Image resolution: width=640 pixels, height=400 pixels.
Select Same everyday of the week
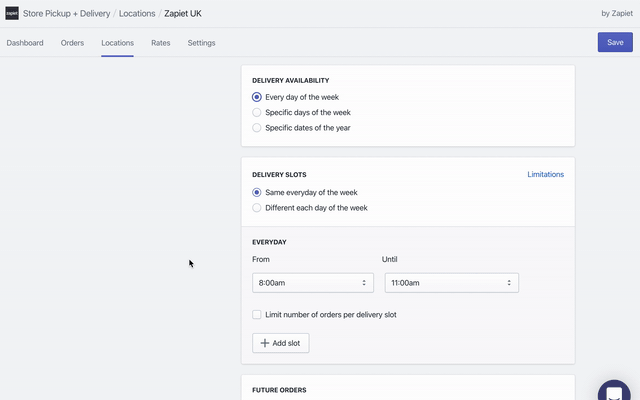[257, 192]
